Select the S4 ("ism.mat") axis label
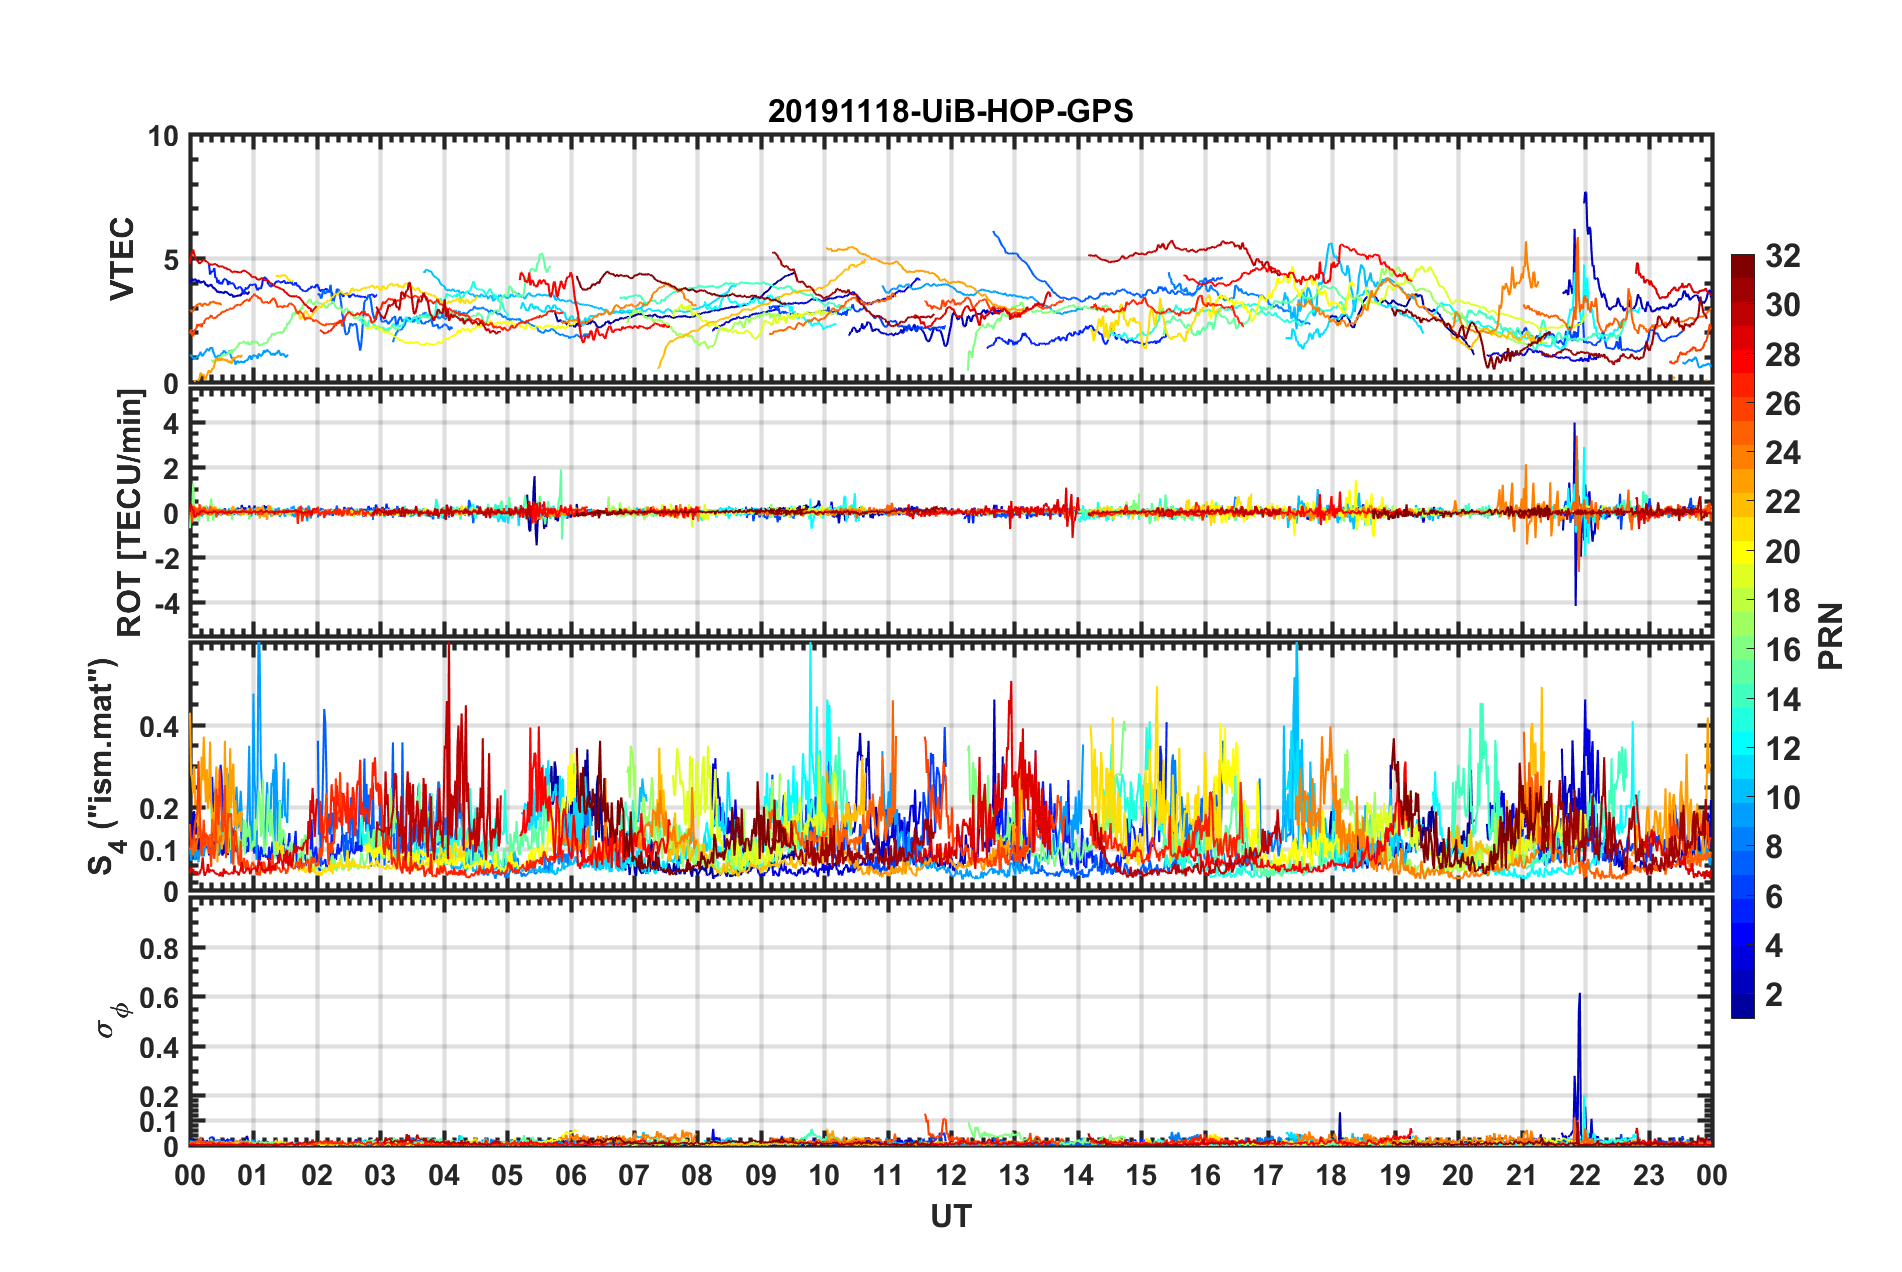1902x1272 pixels. [x=104, y=765]
